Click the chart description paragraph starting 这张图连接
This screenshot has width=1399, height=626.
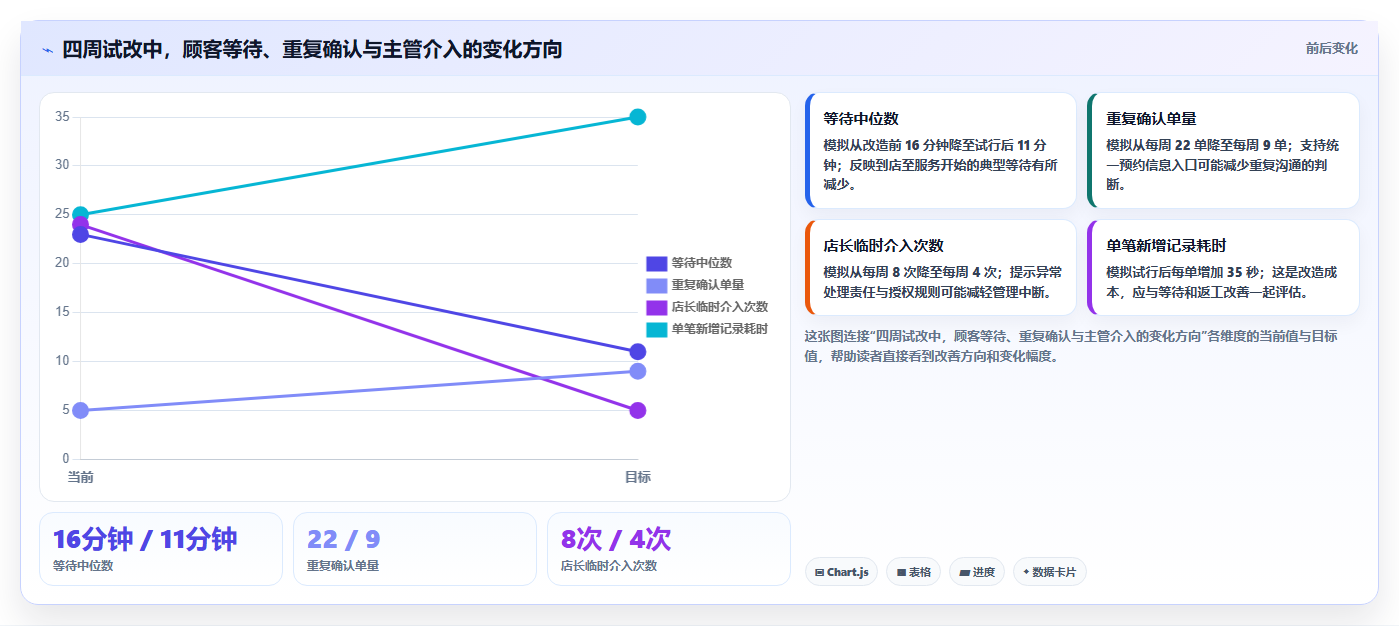click(x=1070, y=346)
